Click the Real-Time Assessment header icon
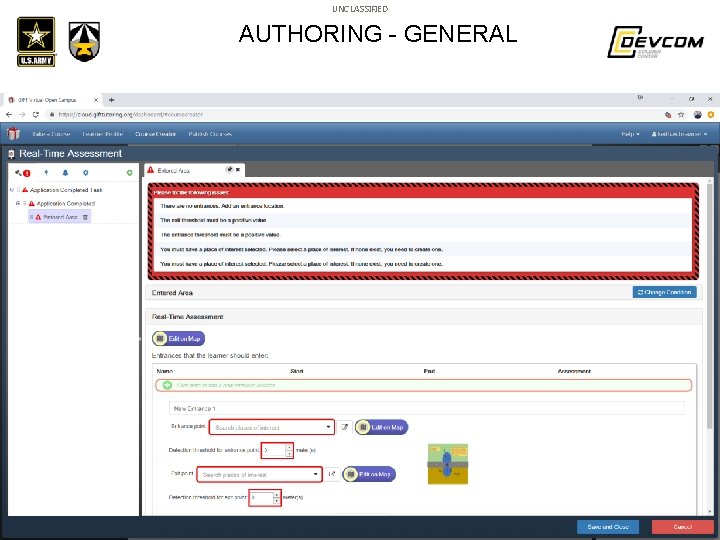Screen dimensions: 720x540 (x=11, y=154)
